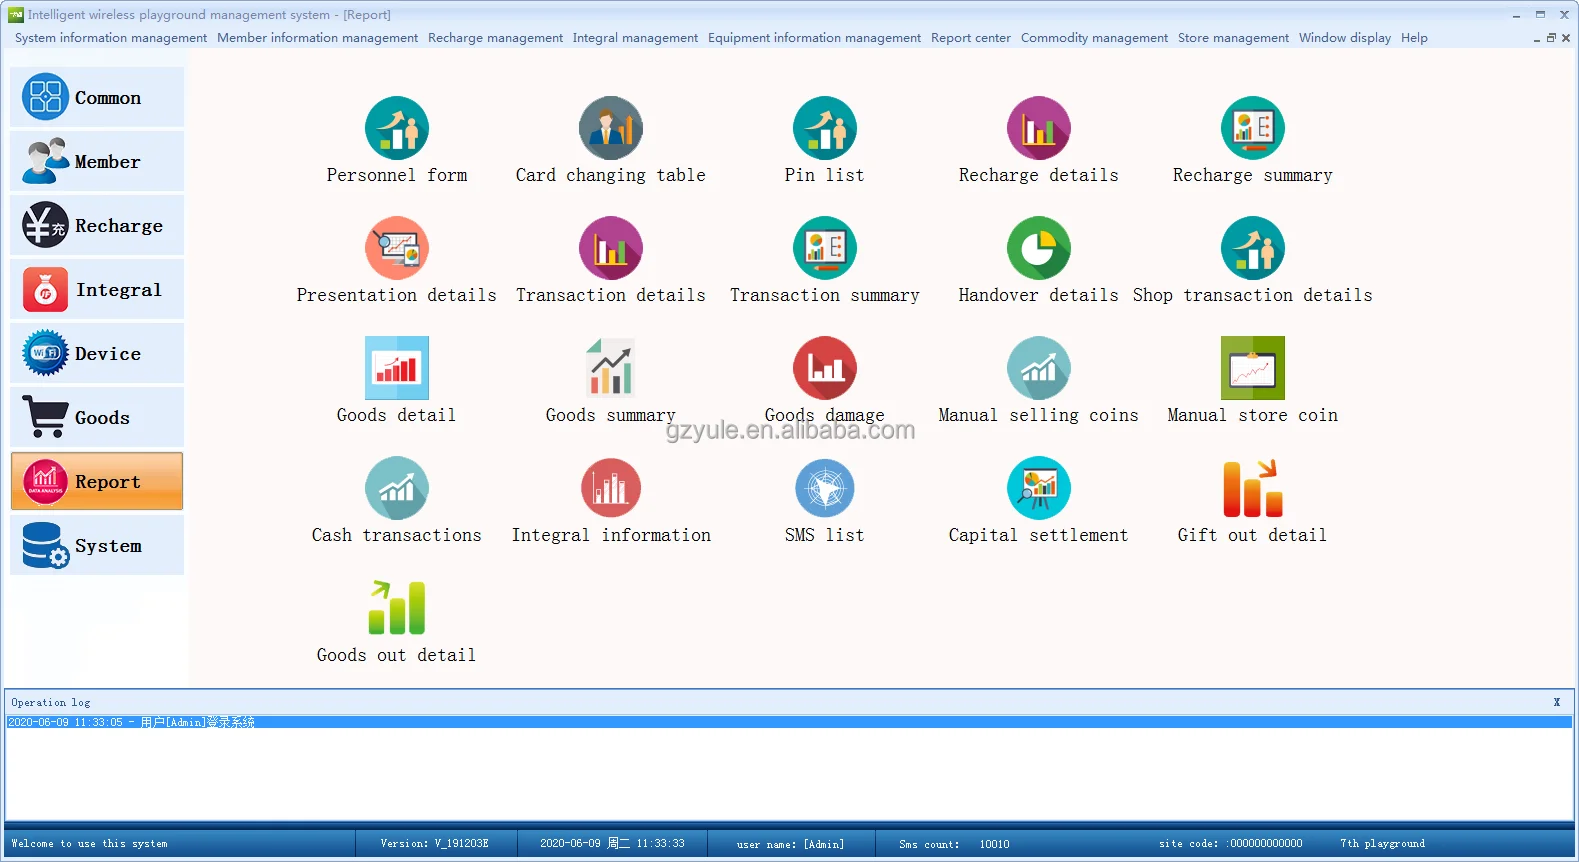The height and width of the screenshot is (862, 1579).
Task: Close the Operation log panel
Action: (x=1557, y=702)
